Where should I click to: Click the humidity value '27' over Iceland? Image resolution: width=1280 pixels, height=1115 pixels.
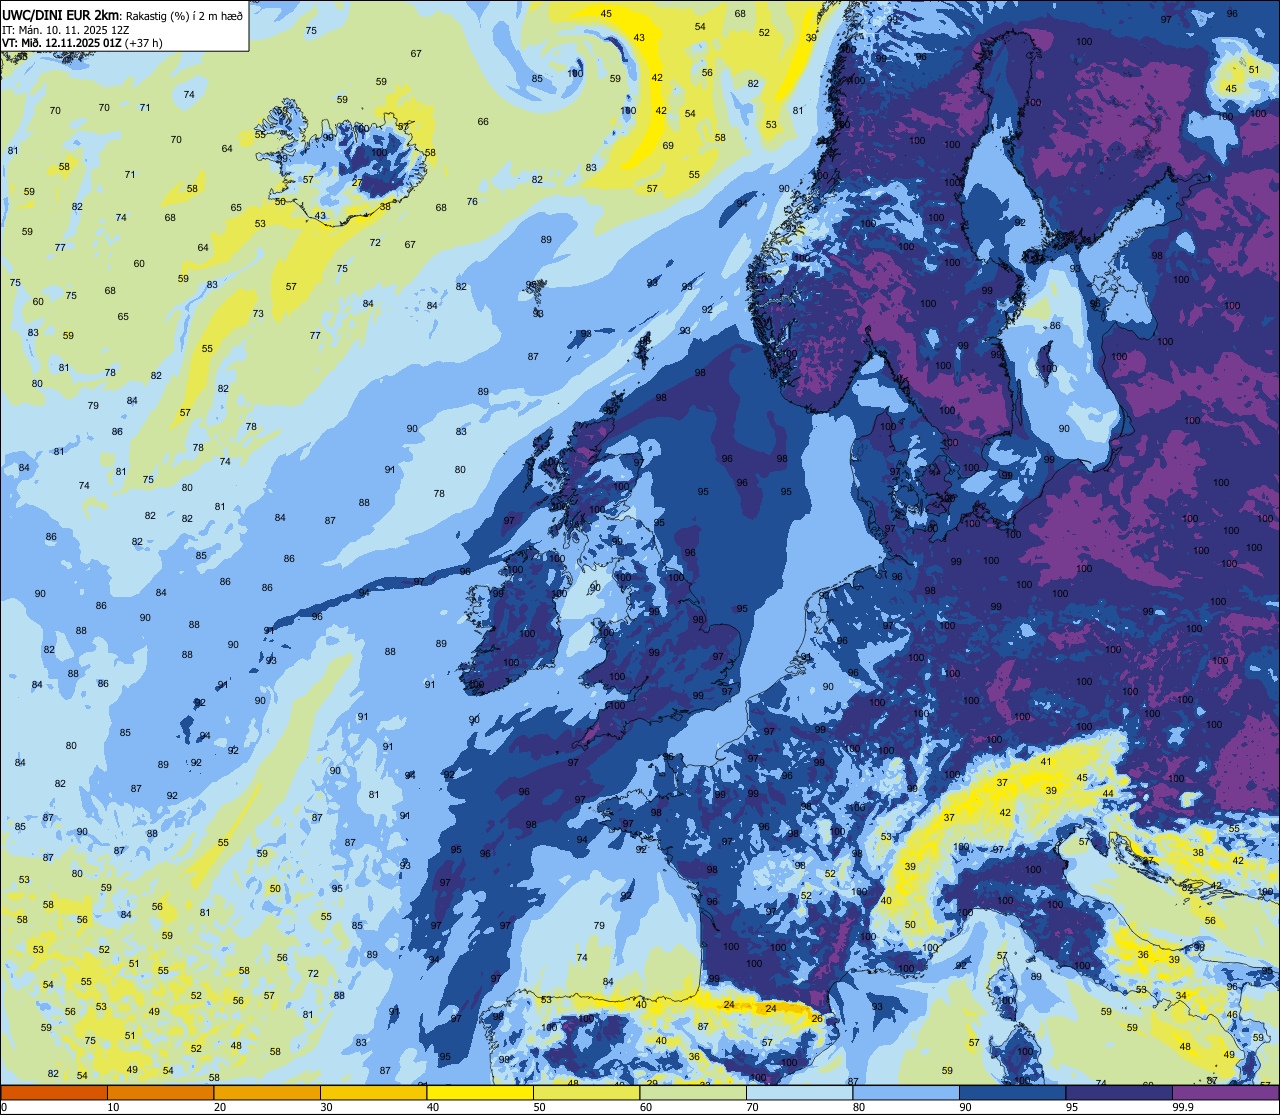[x=357, y=182]
